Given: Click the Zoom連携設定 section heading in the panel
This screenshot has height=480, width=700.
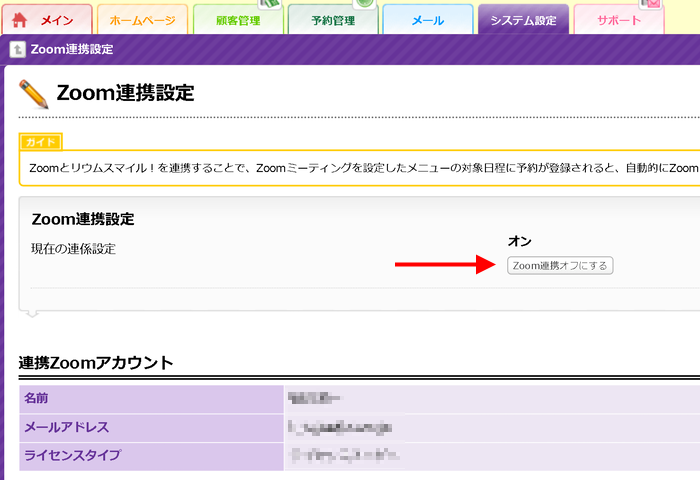Looking at the screenshot, I should click(83, 219).
